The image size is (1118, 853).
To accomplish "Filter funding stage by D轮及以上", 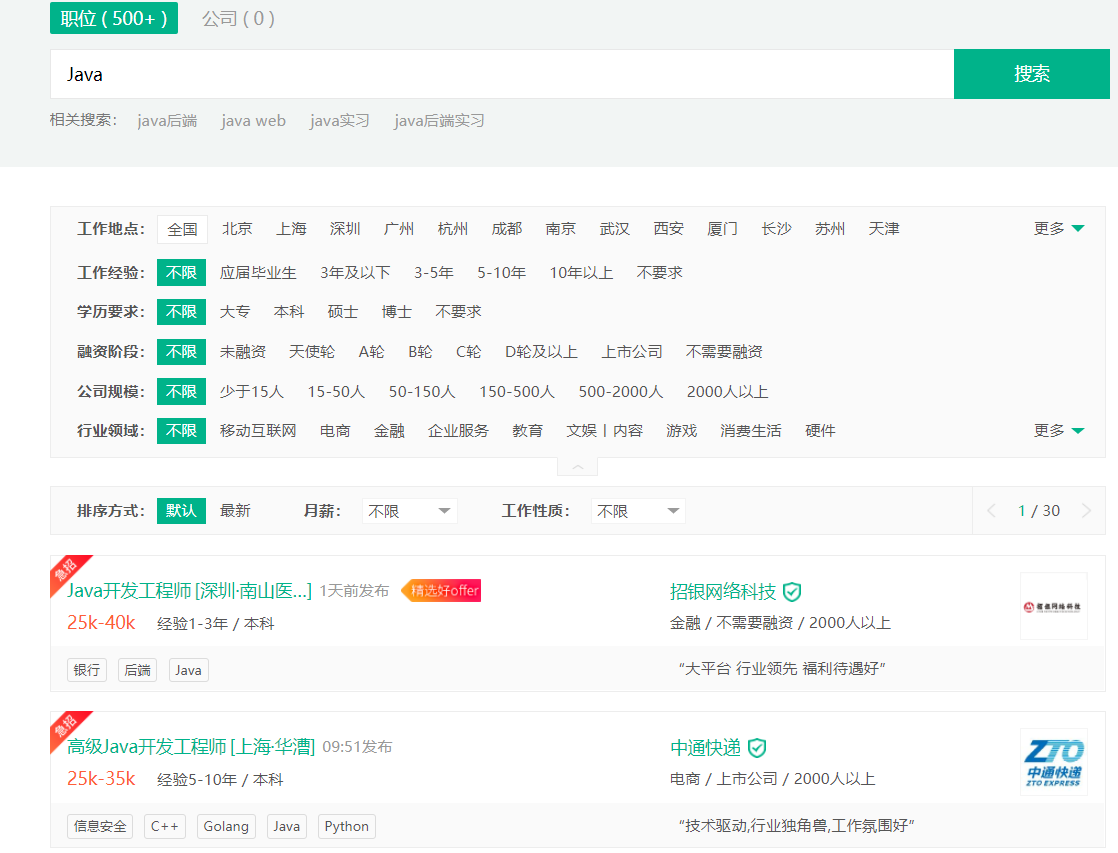I will 541,352.
